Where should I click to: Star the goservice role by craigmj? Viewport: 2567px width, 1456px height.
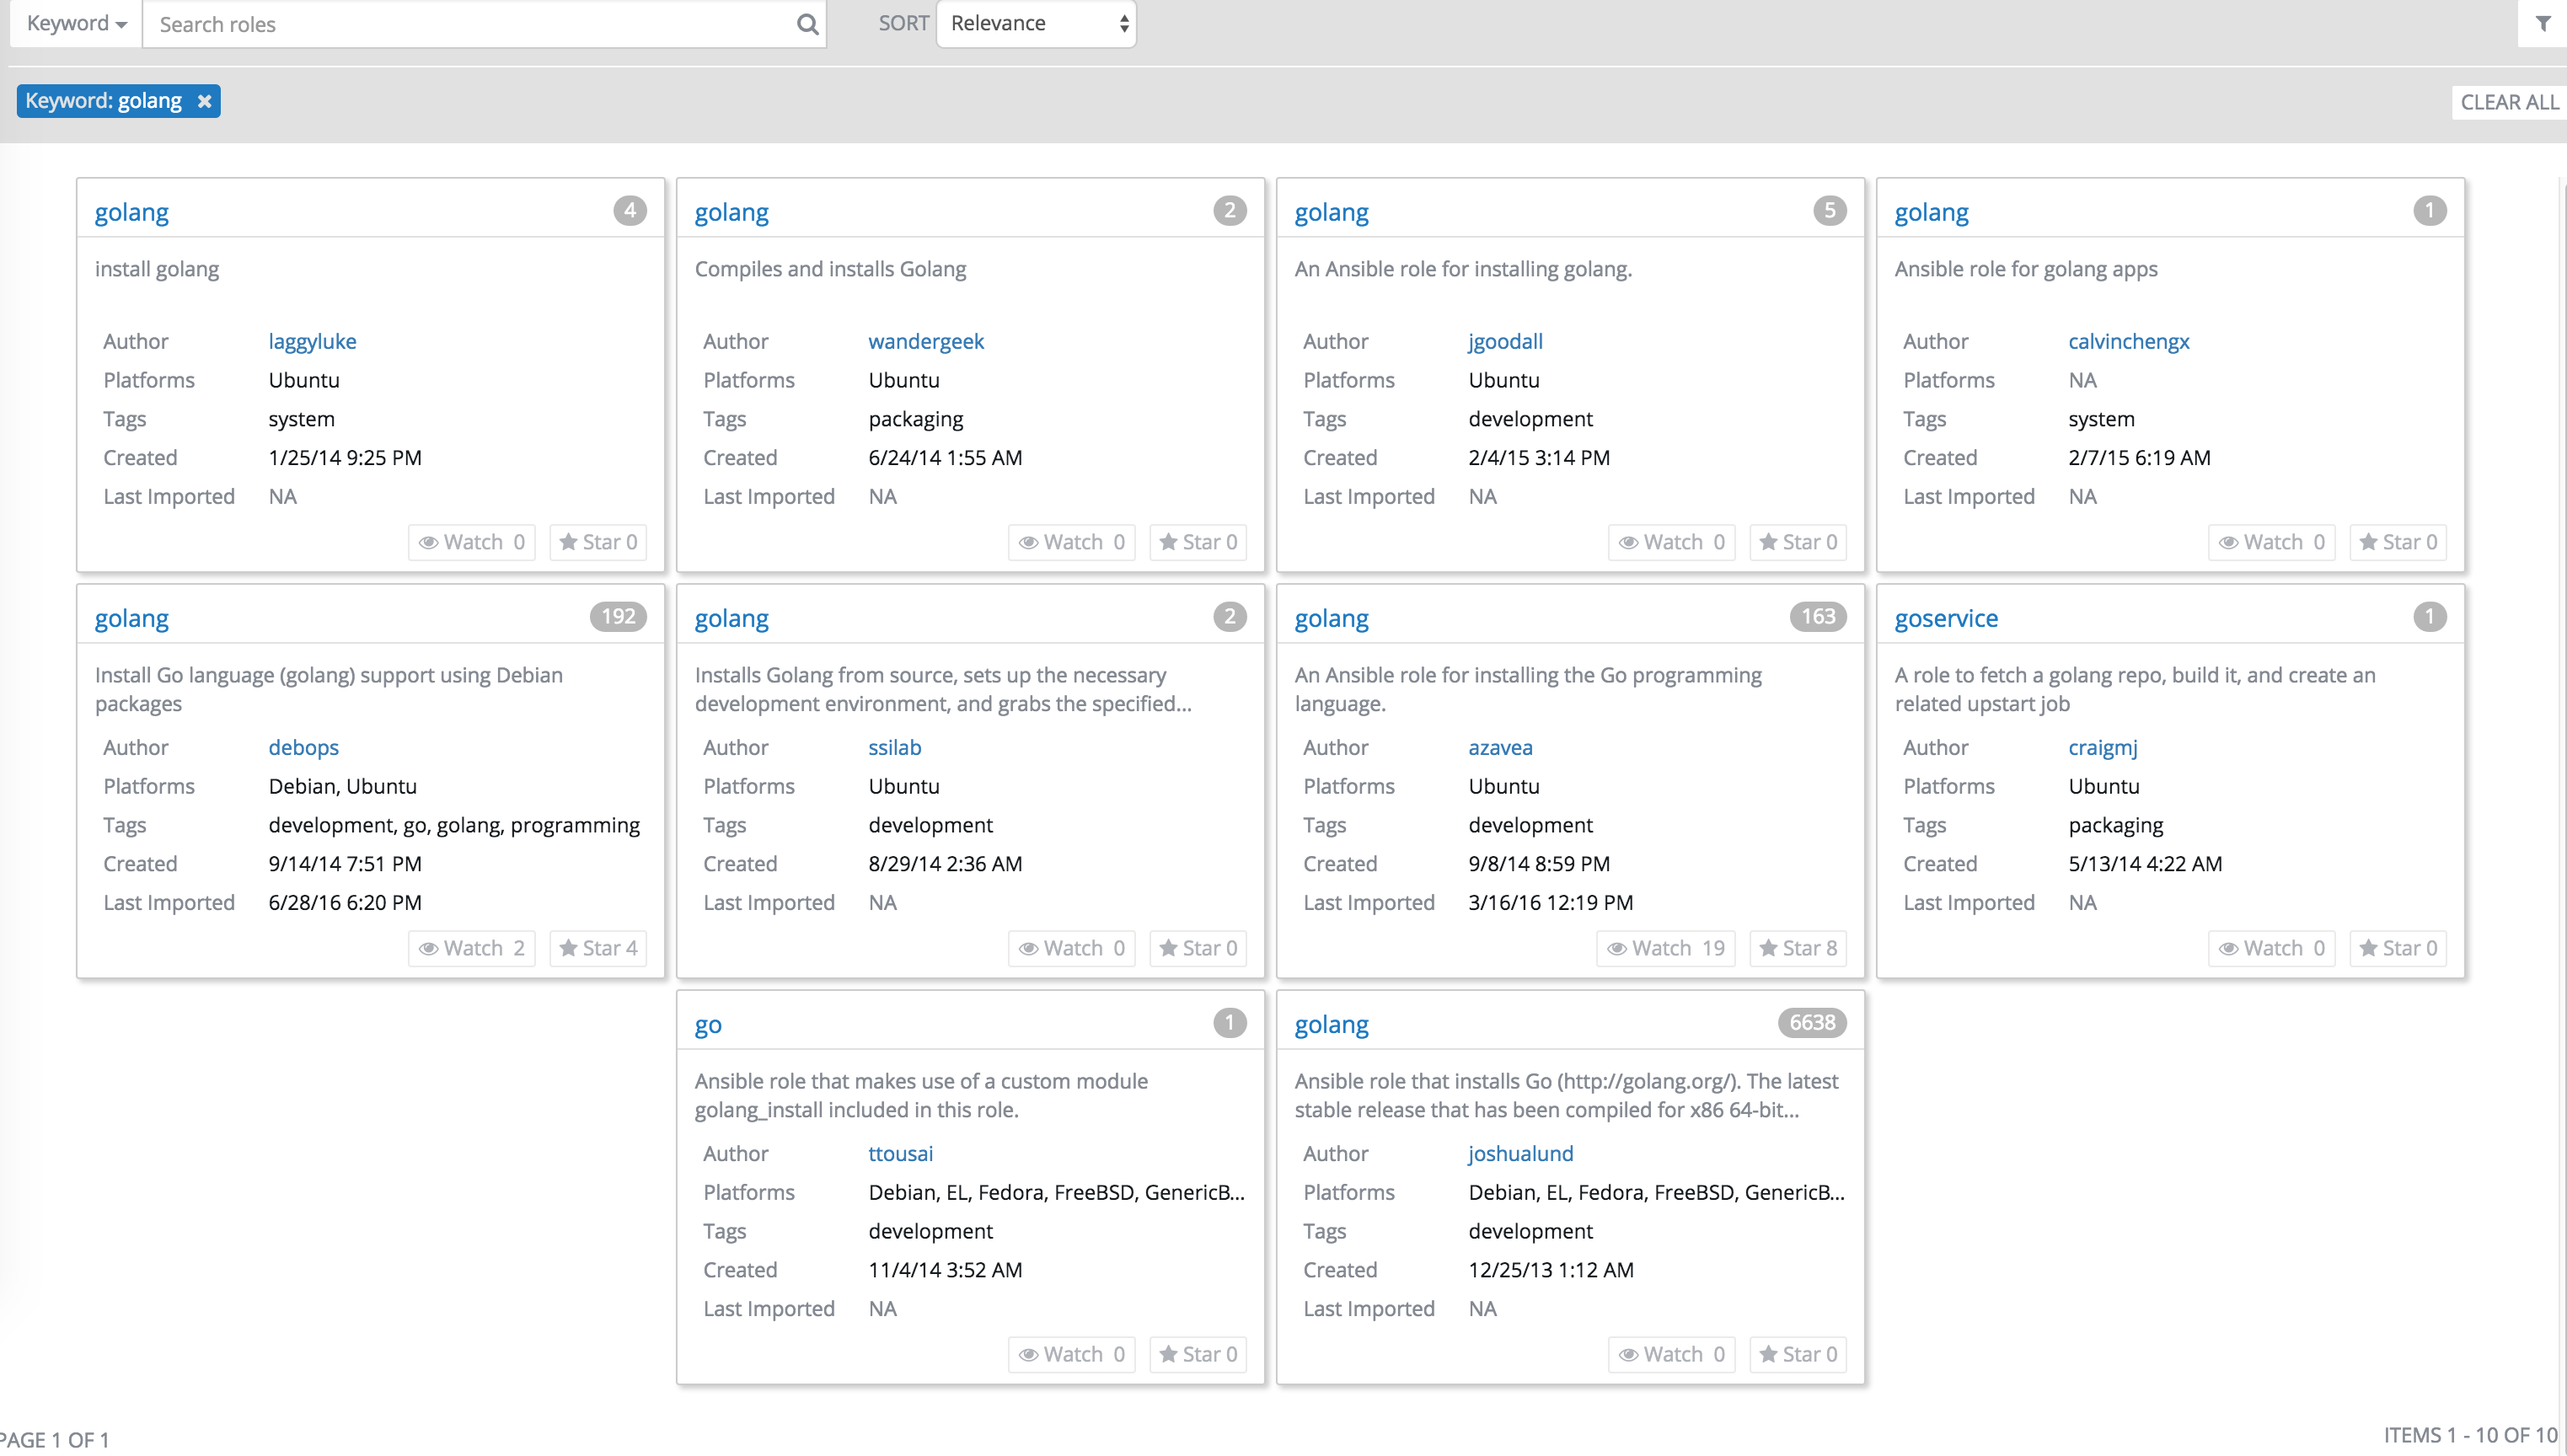[x=2397, y=948]
